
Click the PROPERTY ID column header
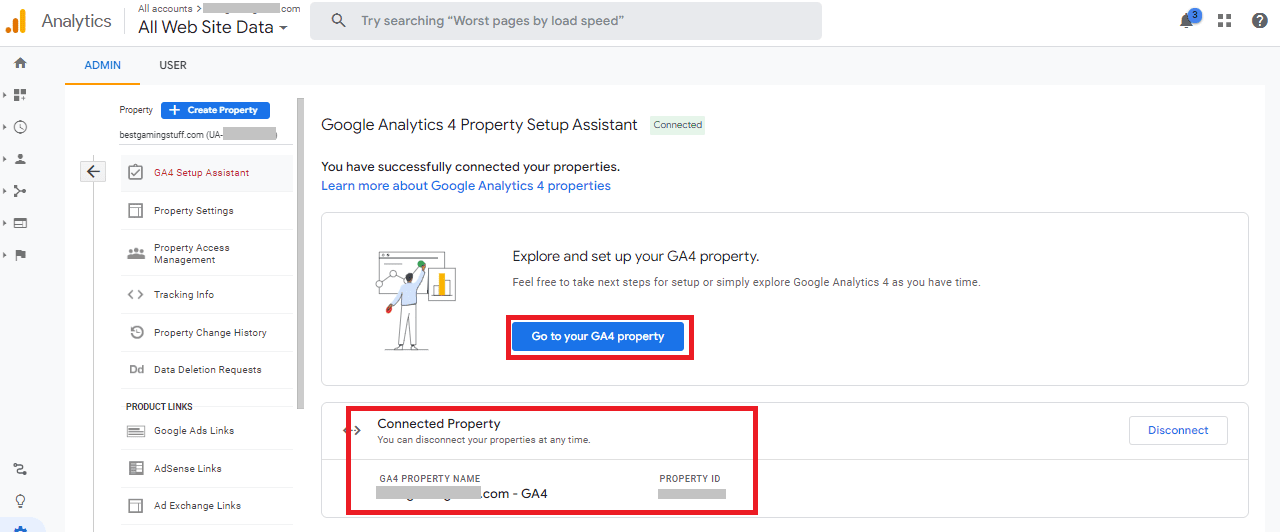690,479
